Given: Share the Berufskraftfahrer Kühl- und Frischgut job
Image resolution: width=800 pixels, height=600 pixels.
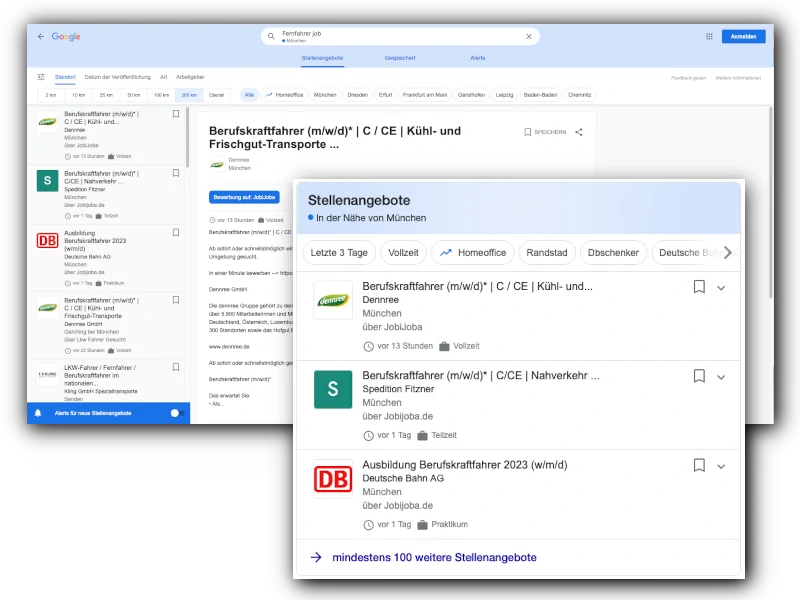Looking at the screenshot, I should click(x=579, y=132).
